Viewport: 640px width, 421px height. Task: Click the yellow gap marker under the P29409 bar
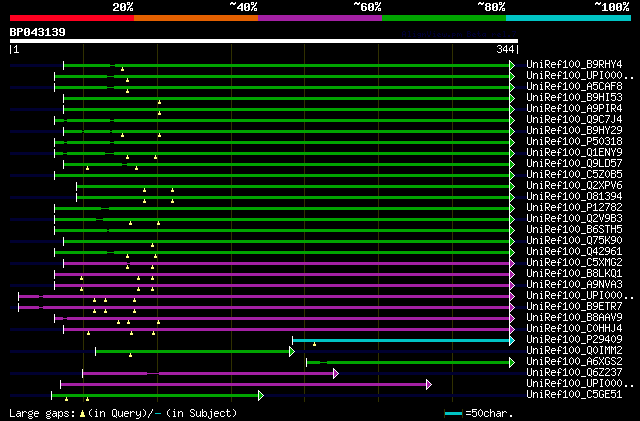(x=314, y=345)
